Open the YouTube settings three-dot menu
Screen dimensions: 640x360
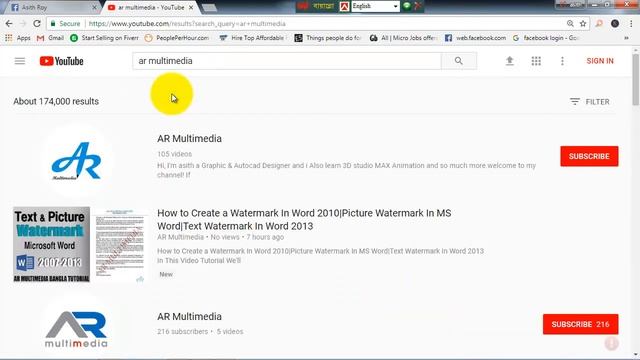point(562,61)
